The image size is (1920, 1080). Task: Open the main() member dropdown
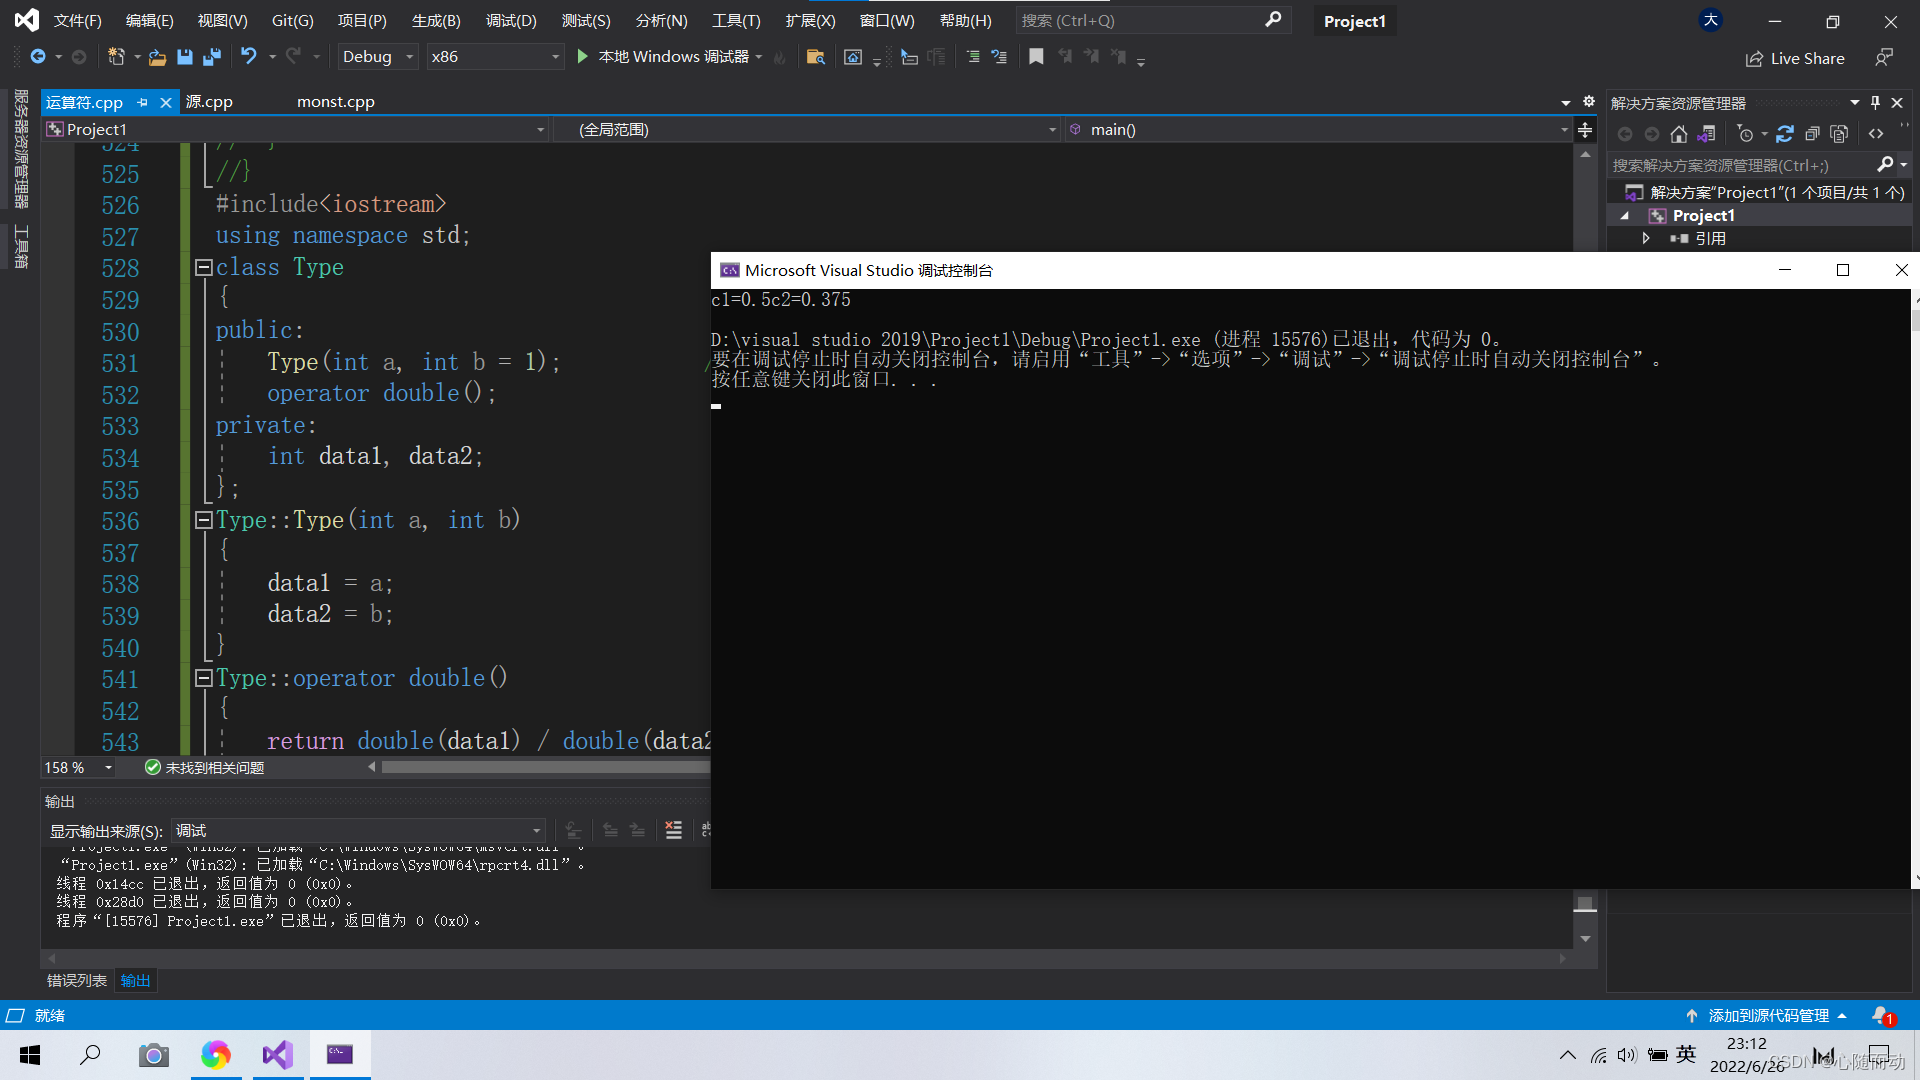[1319, 129]
